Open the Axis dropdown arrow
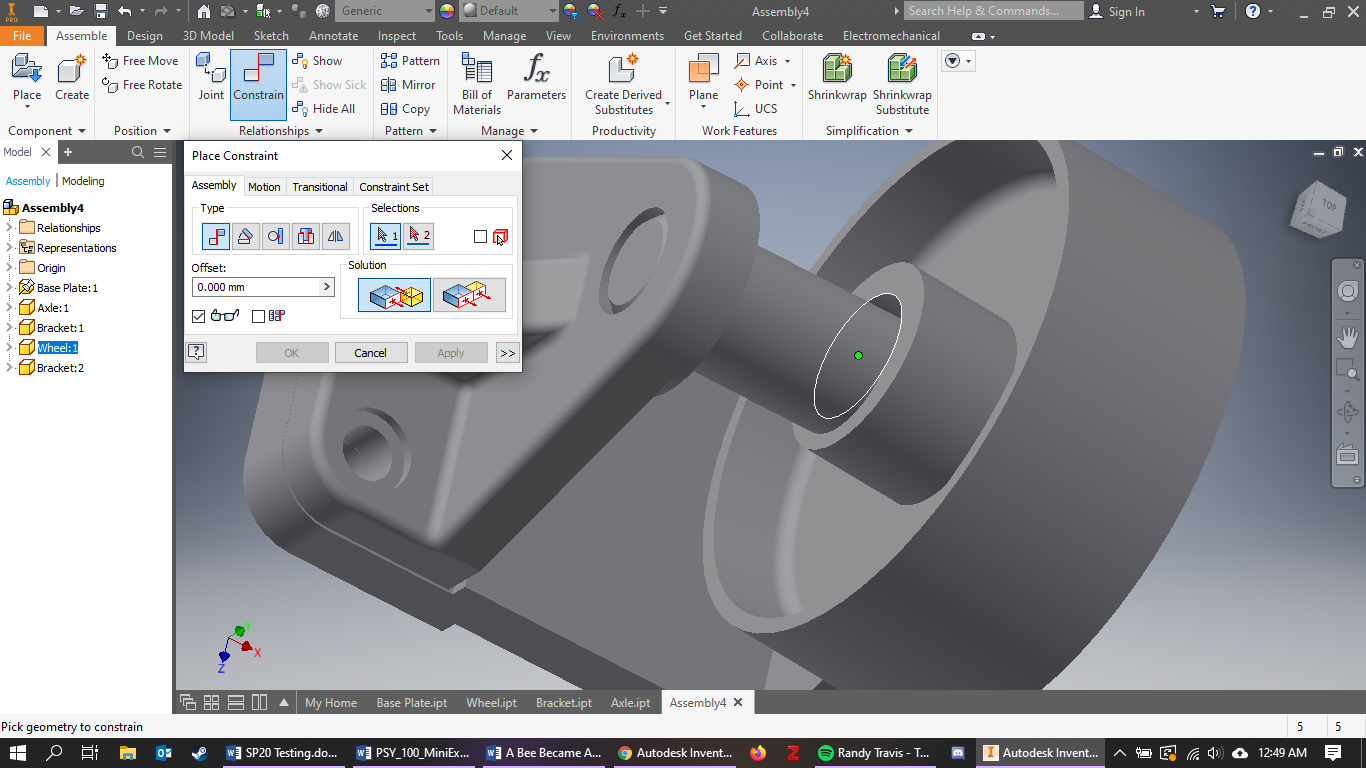1366x768 pixels. 788,61
